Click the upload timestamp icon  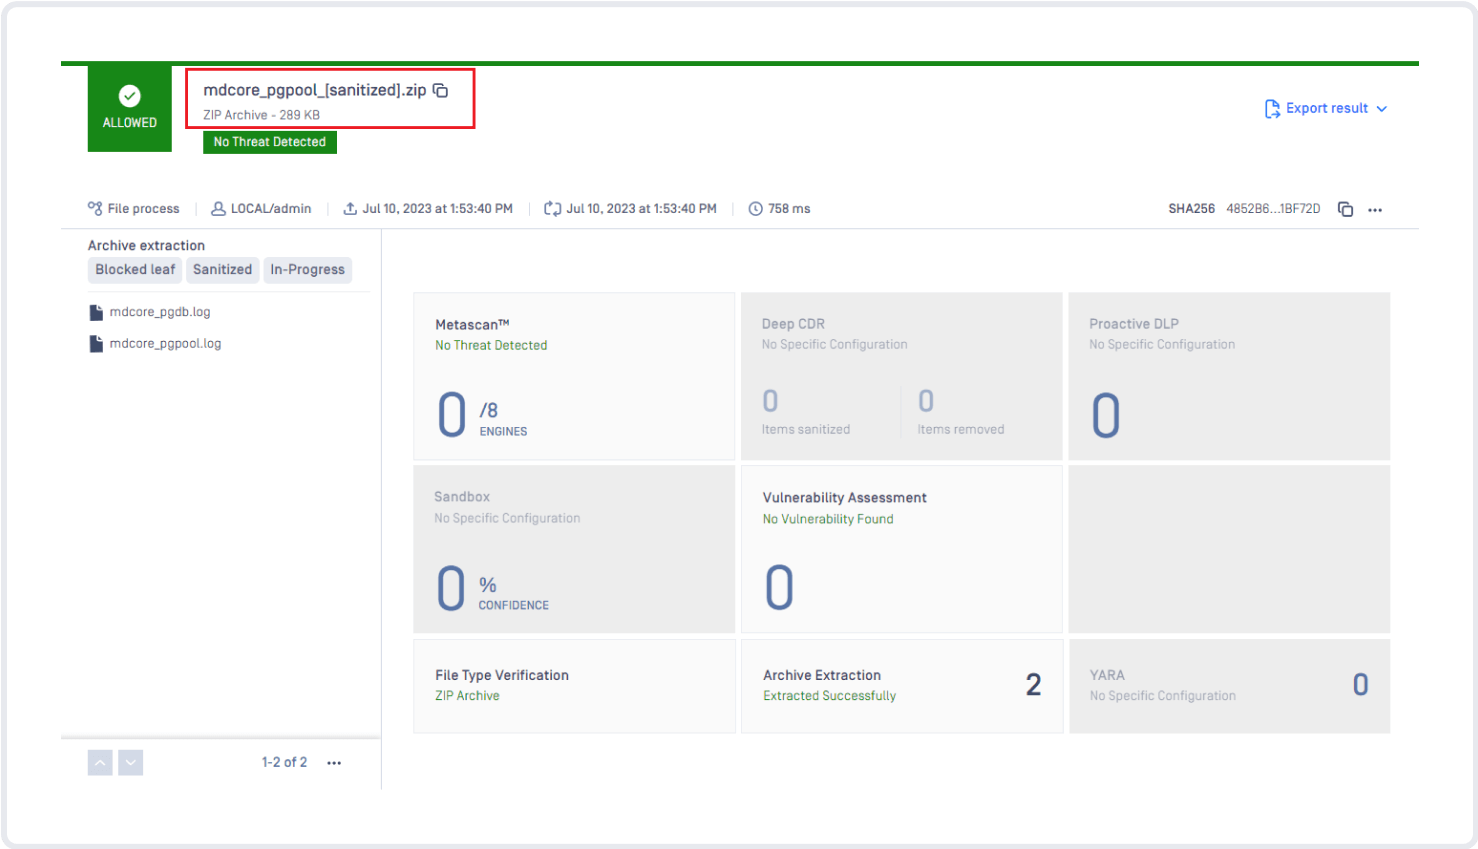point(349,208)
